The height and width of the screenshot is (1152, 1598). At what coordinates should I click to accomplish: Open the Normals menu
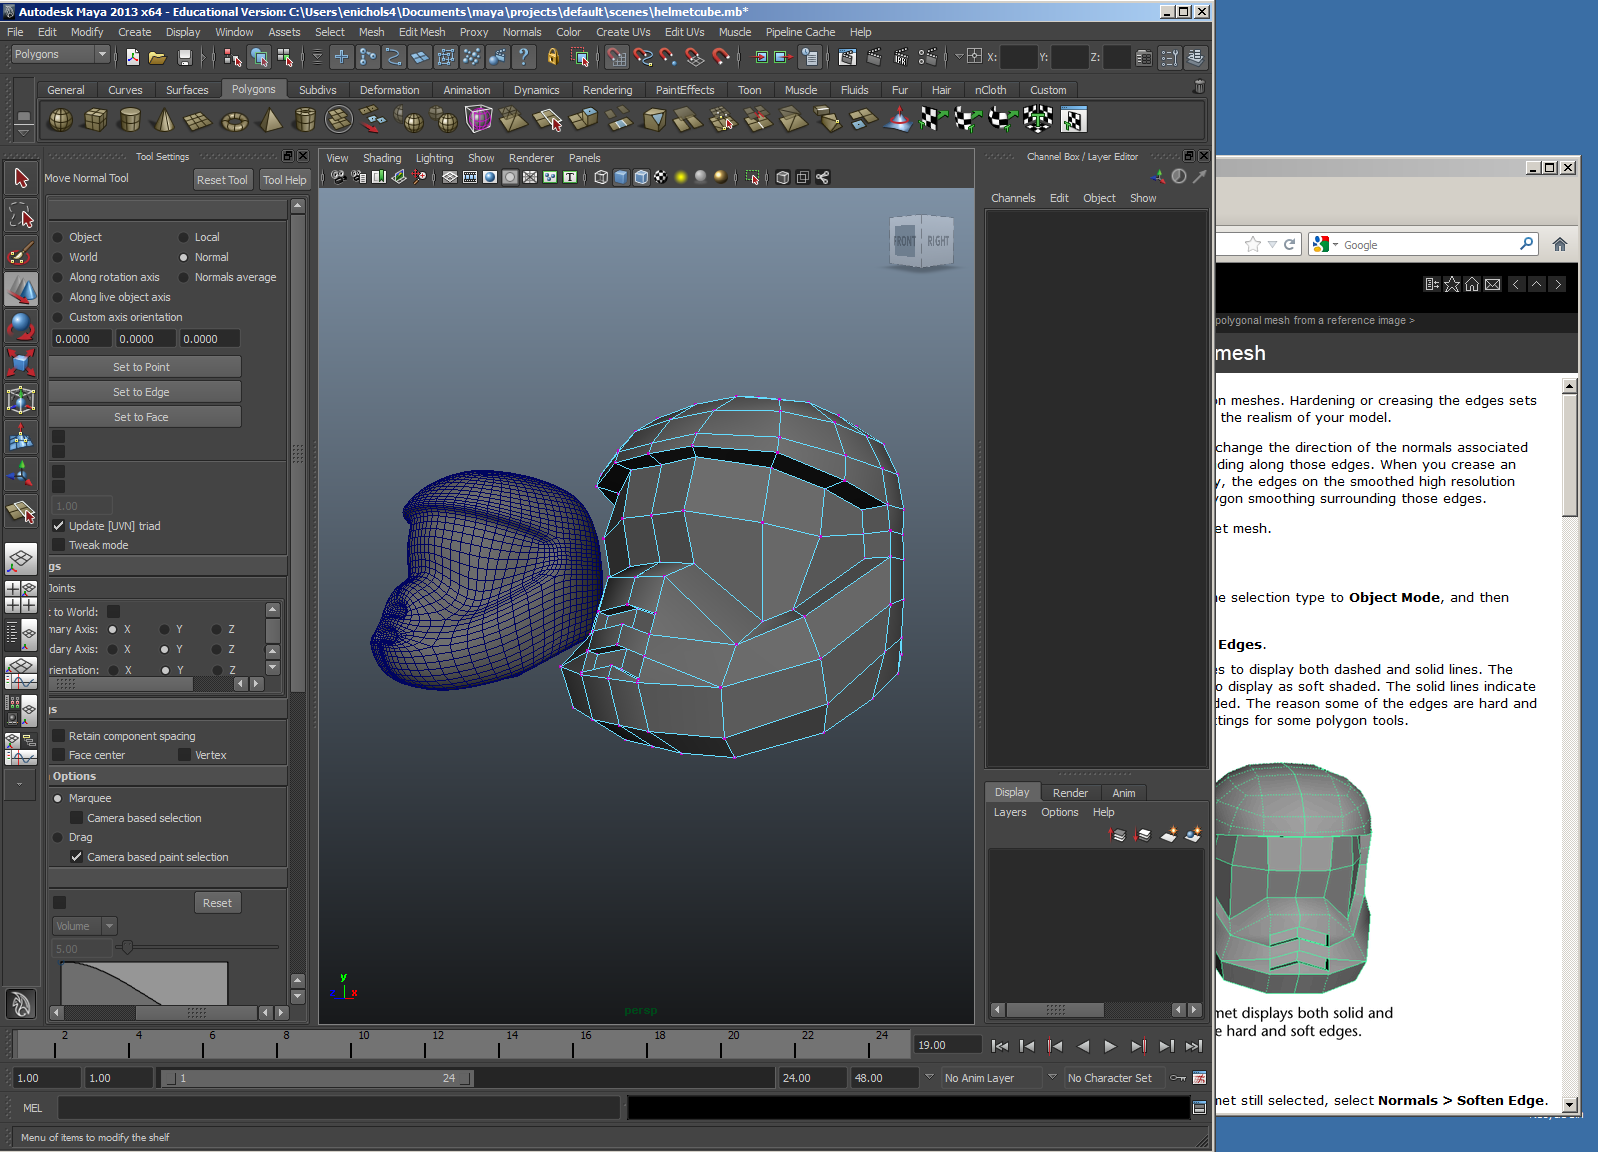point(522,32)
